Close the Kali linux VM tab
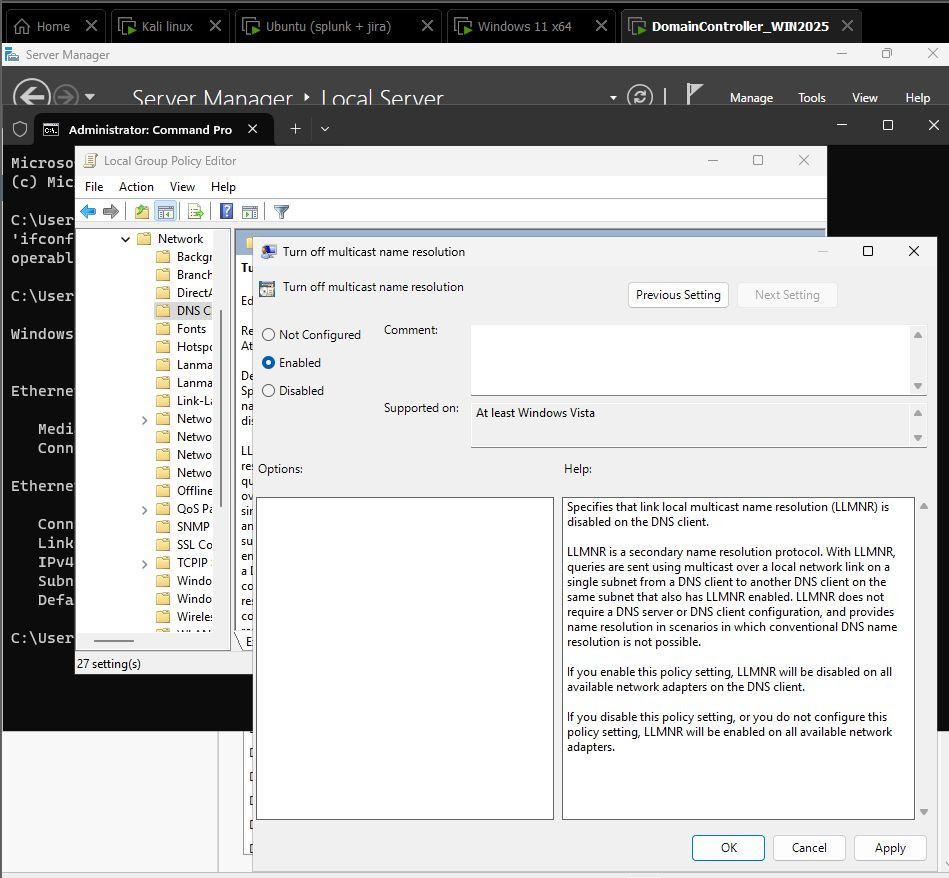Viewport: 949px width, 878px height. click(215, 25)
